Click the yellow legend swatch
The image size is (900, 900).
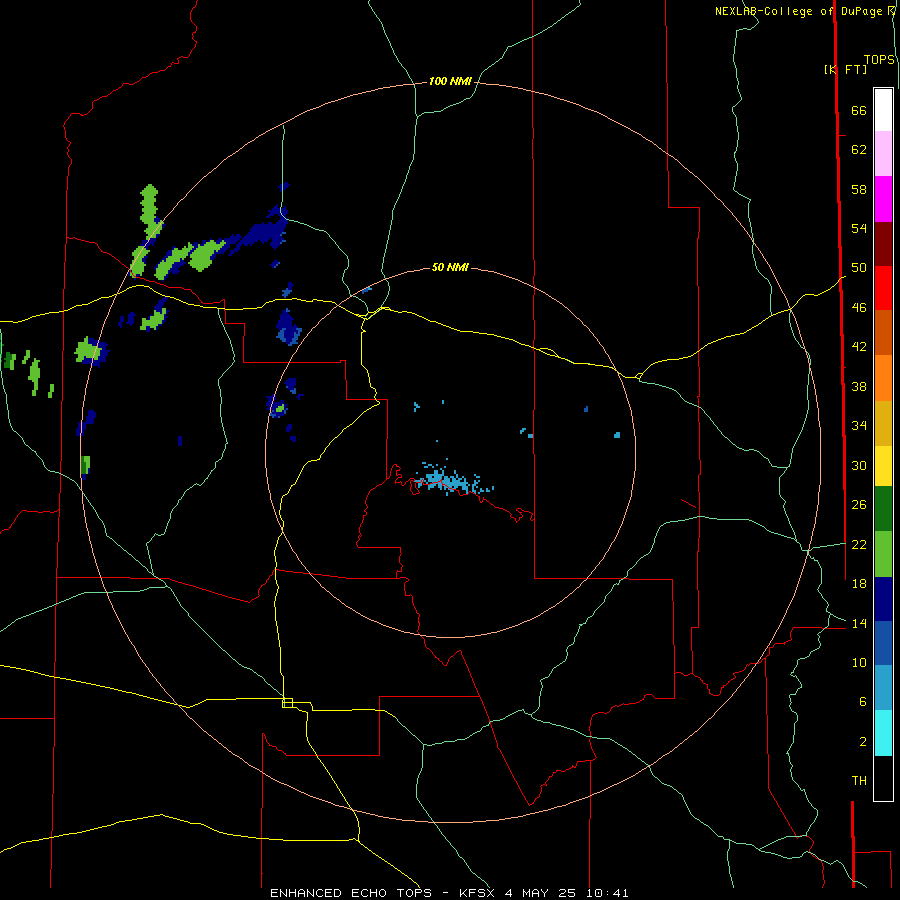pyautogui.click(x=883, y=466)
